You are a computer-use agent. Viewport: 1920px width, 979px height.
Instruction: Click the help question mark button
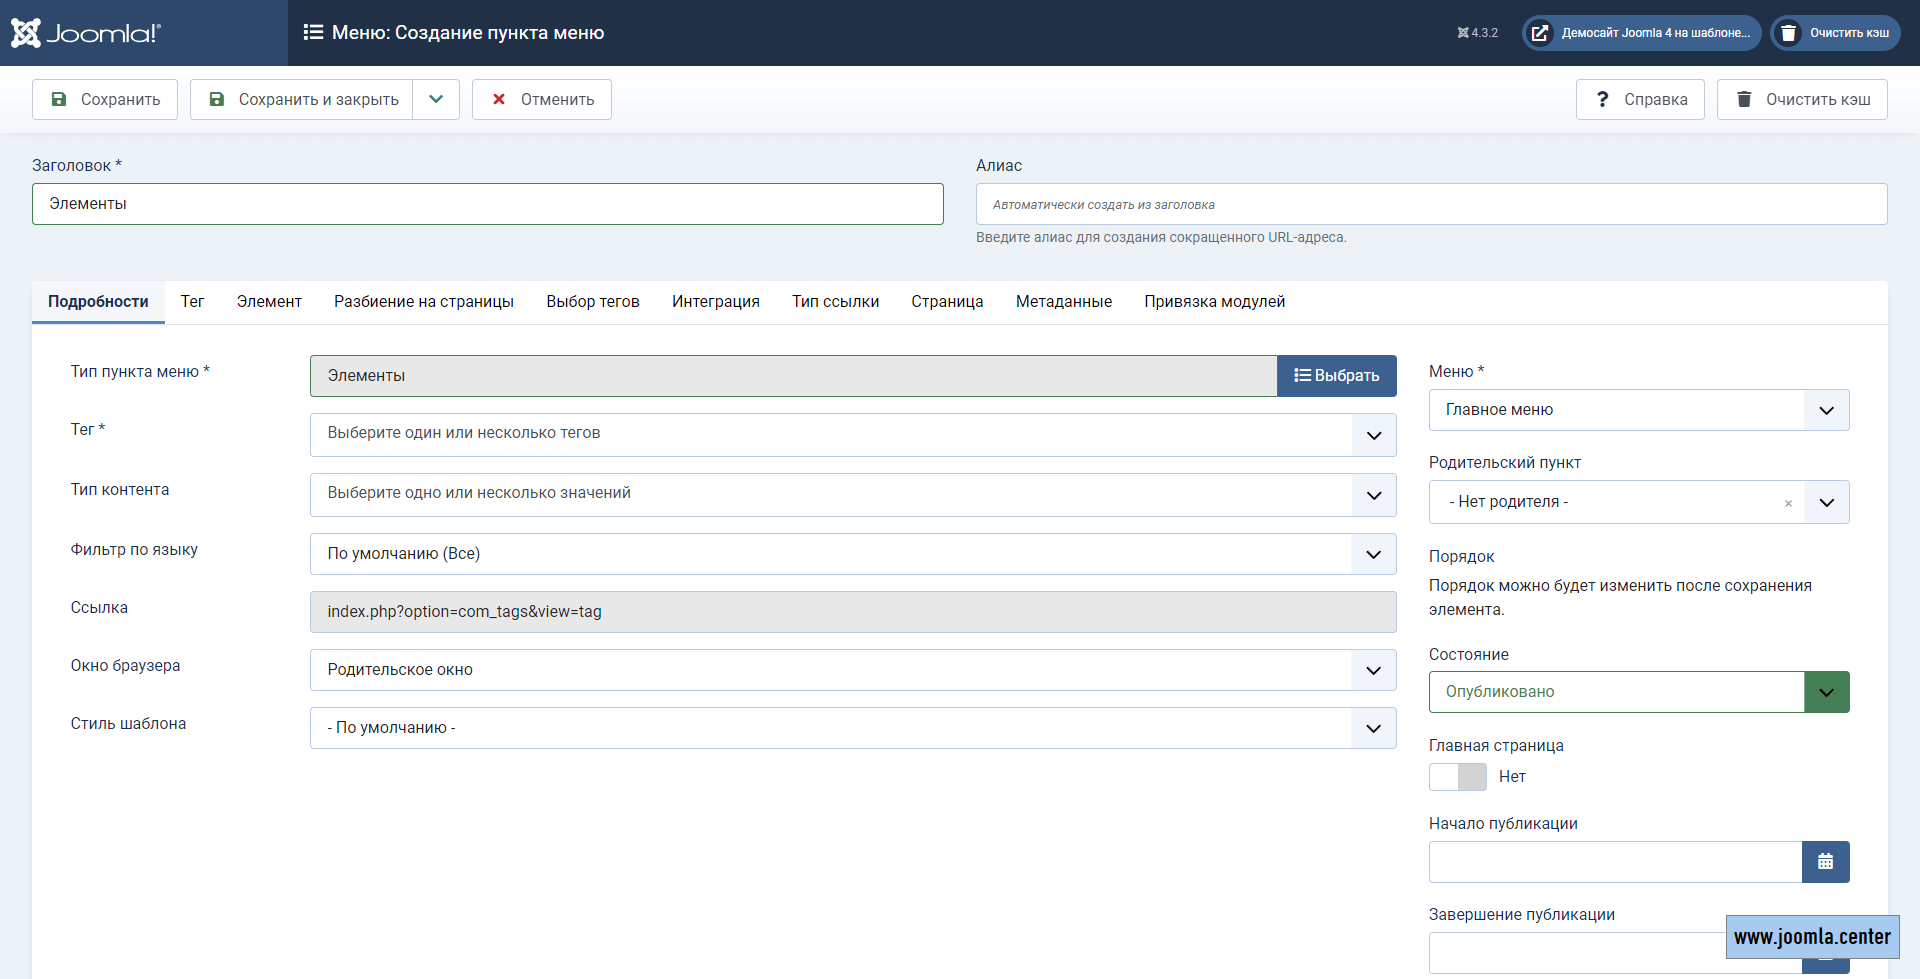click(1639, 100)
